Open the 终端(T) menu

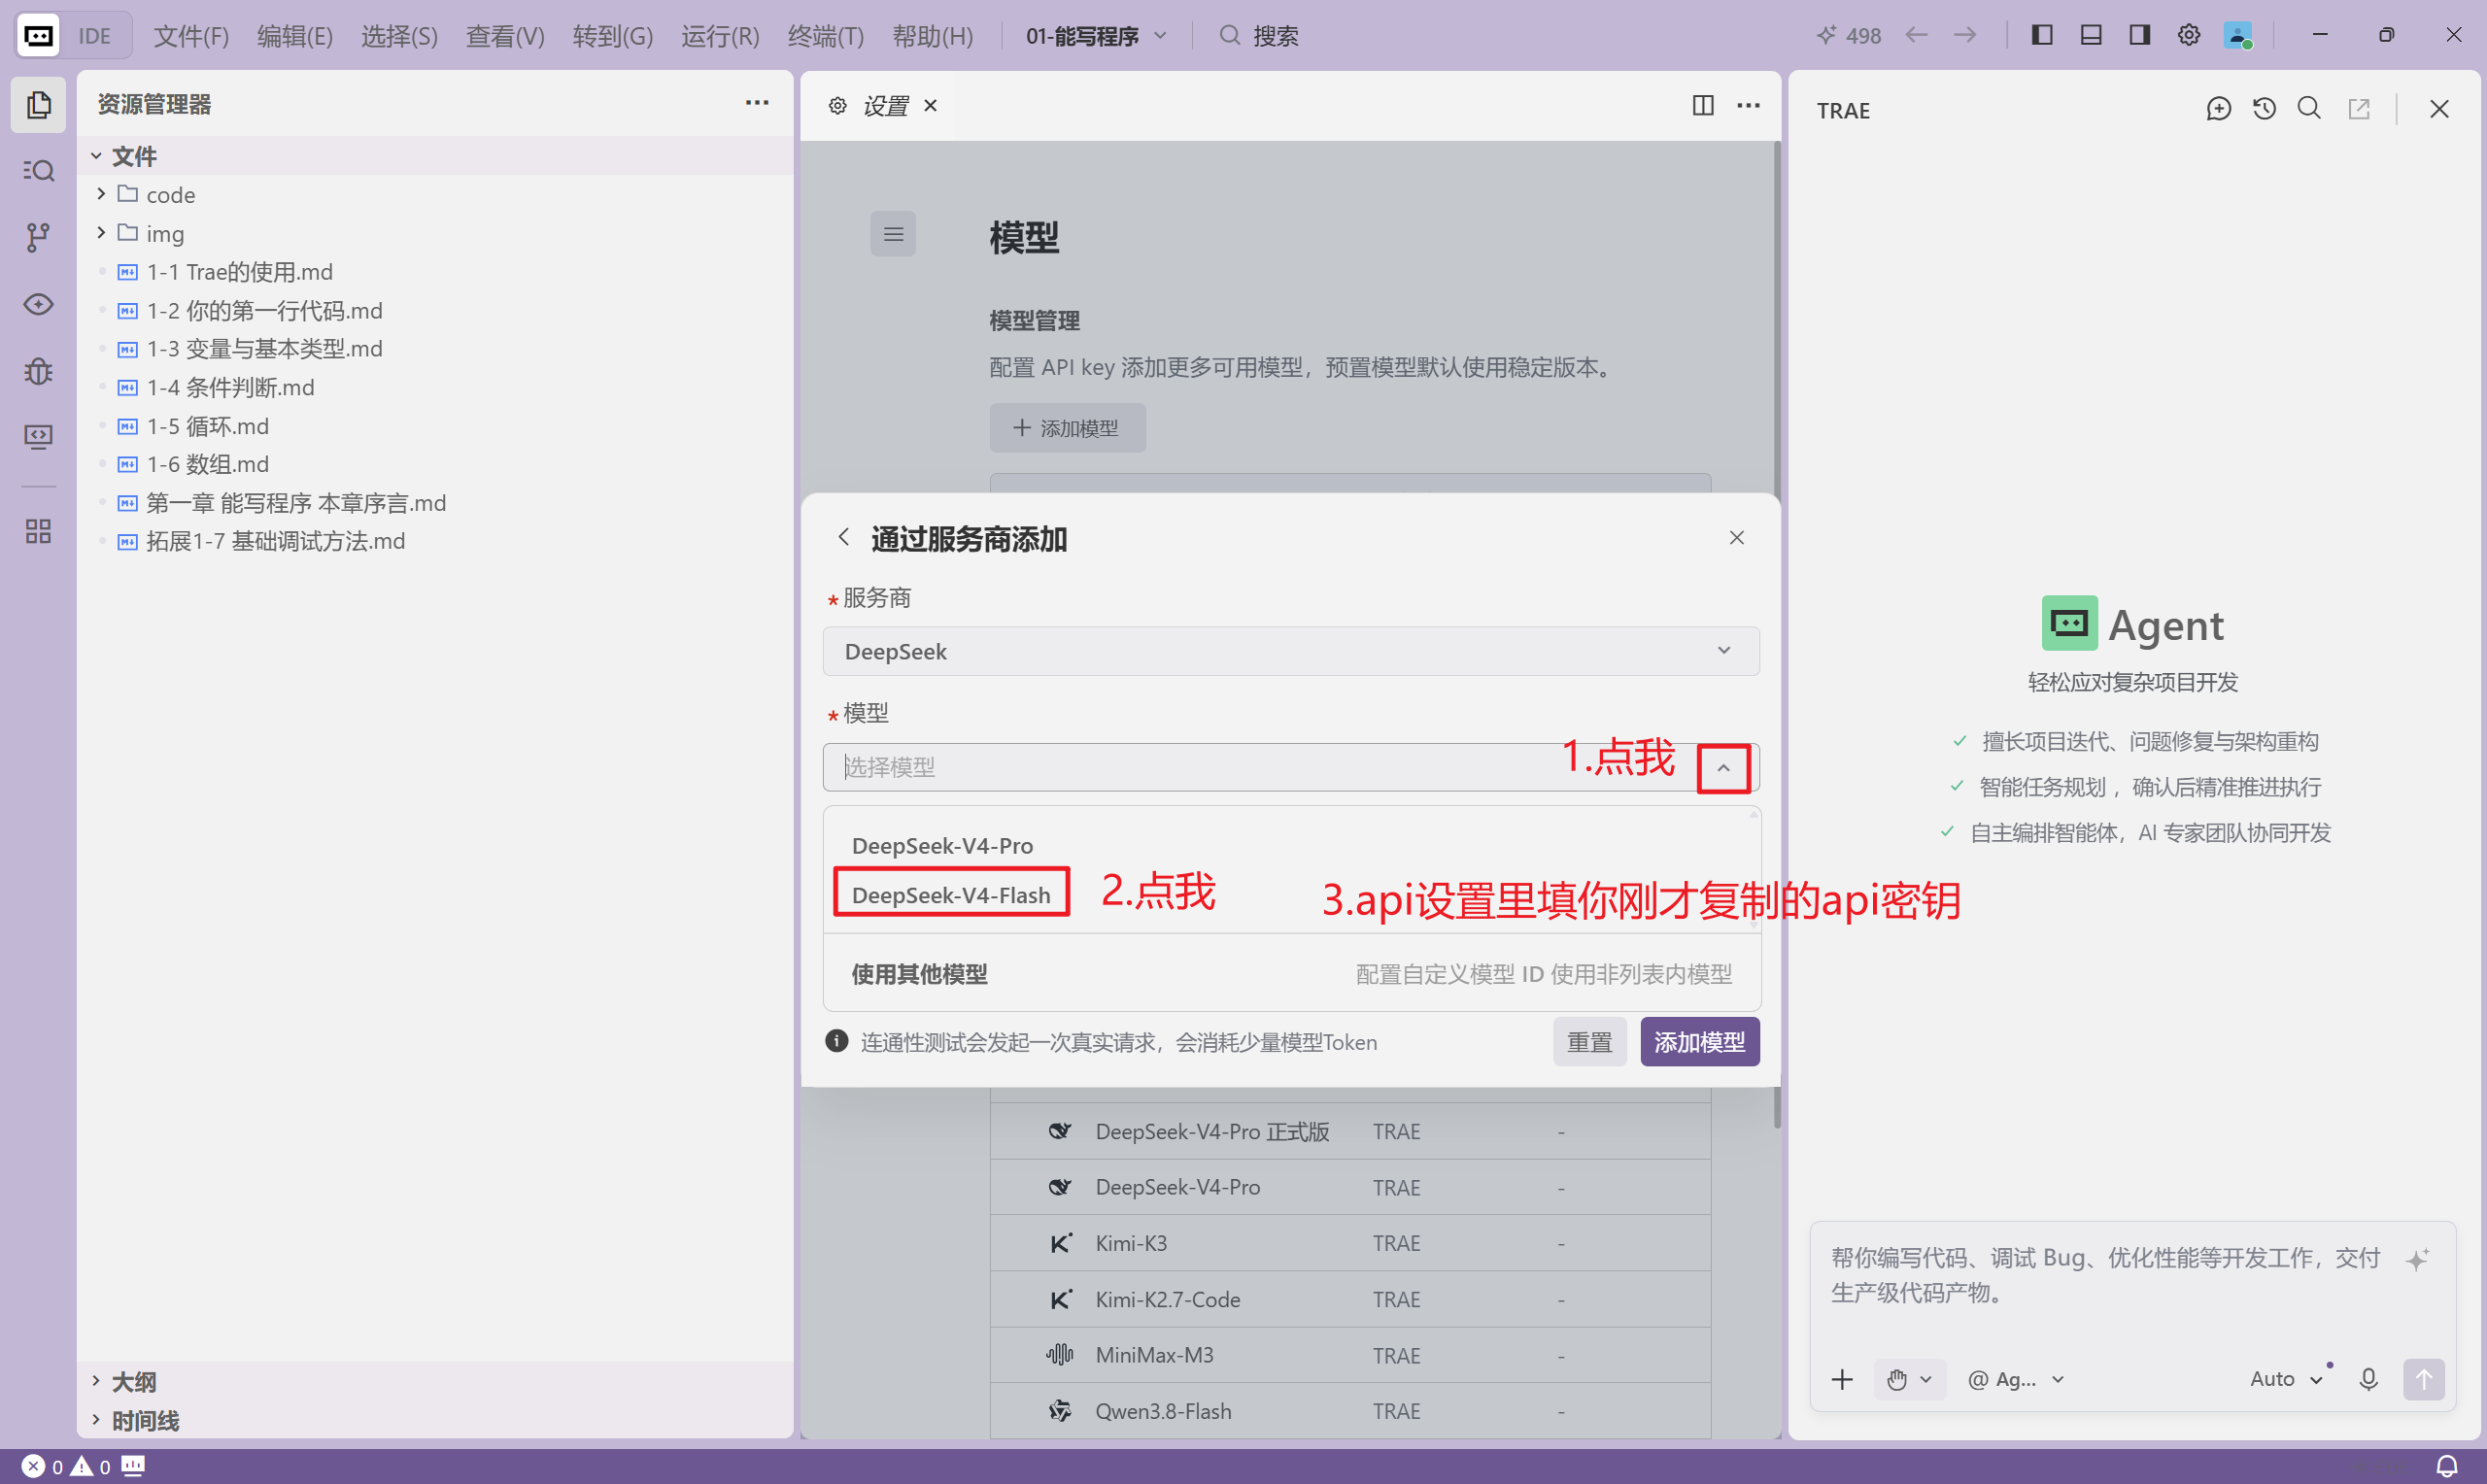tap(826, 36)
